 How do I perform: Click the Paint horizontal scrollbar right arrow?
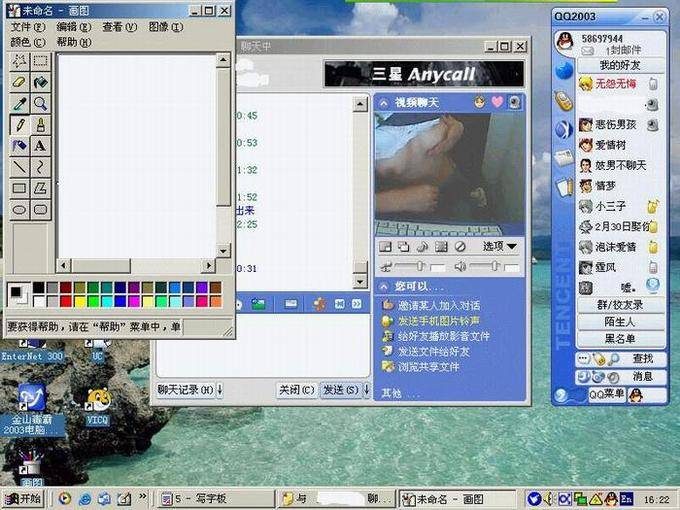click(x=209, y=265)
